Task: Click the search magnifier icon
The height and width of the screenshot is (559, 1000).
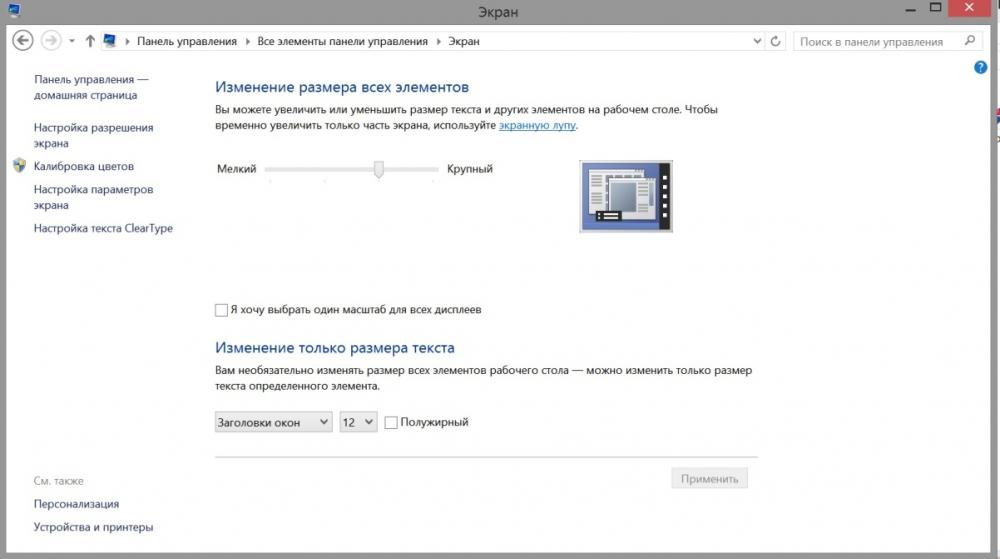Action: coord(970,41)
